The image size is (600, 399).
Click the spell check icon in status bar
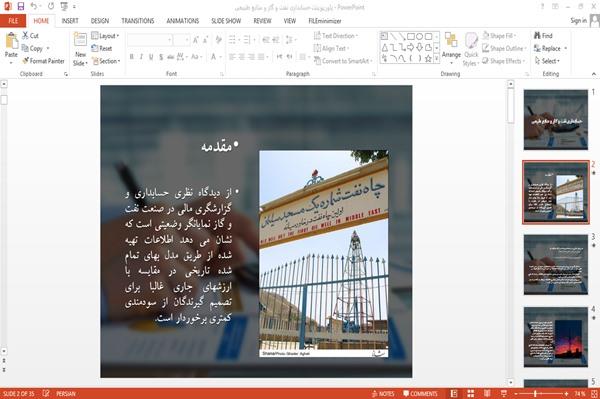click(46, 393)
